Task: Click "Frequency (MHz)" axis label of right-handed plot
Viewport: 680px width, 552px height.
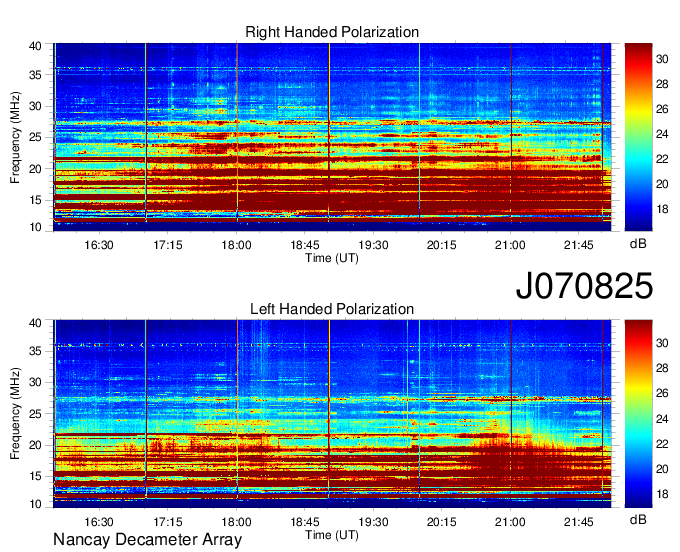Action: (x=15, y=137)
